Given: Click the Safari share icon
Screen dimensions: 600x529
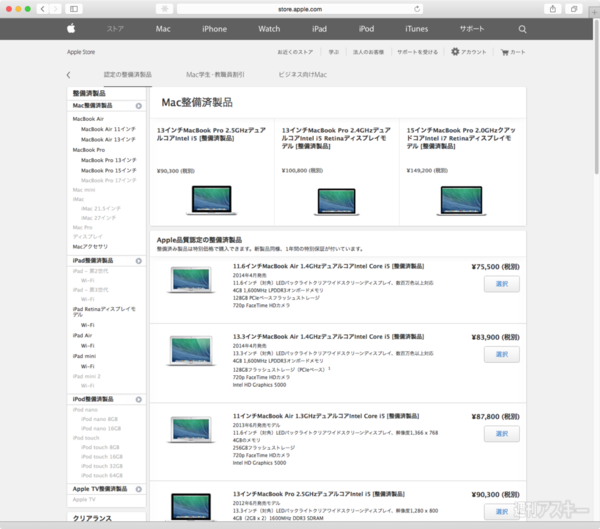Looking at the screenshot, I should pos(553,9).
